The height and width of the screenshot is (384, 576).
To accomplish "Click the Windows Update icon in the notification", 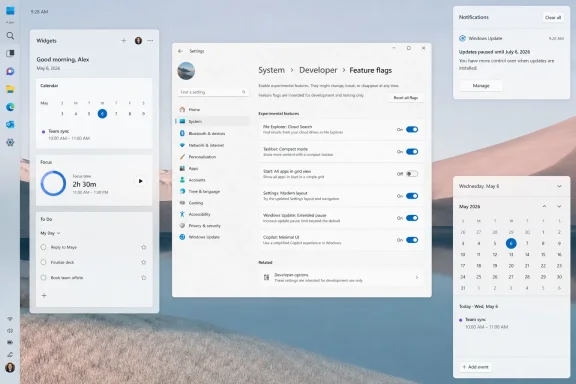I will click(462, 38).
